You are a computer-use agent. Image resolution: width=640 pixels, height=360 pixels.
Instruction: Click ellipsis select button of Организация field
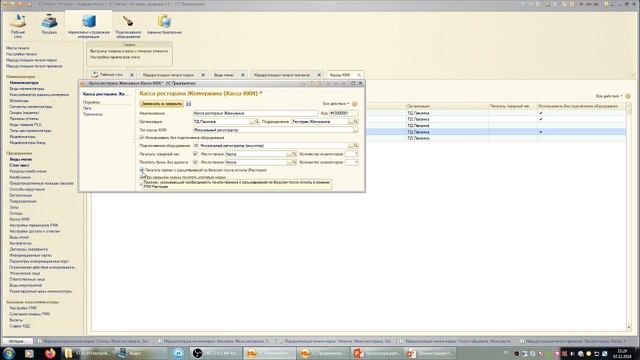(x=251, y=122)
